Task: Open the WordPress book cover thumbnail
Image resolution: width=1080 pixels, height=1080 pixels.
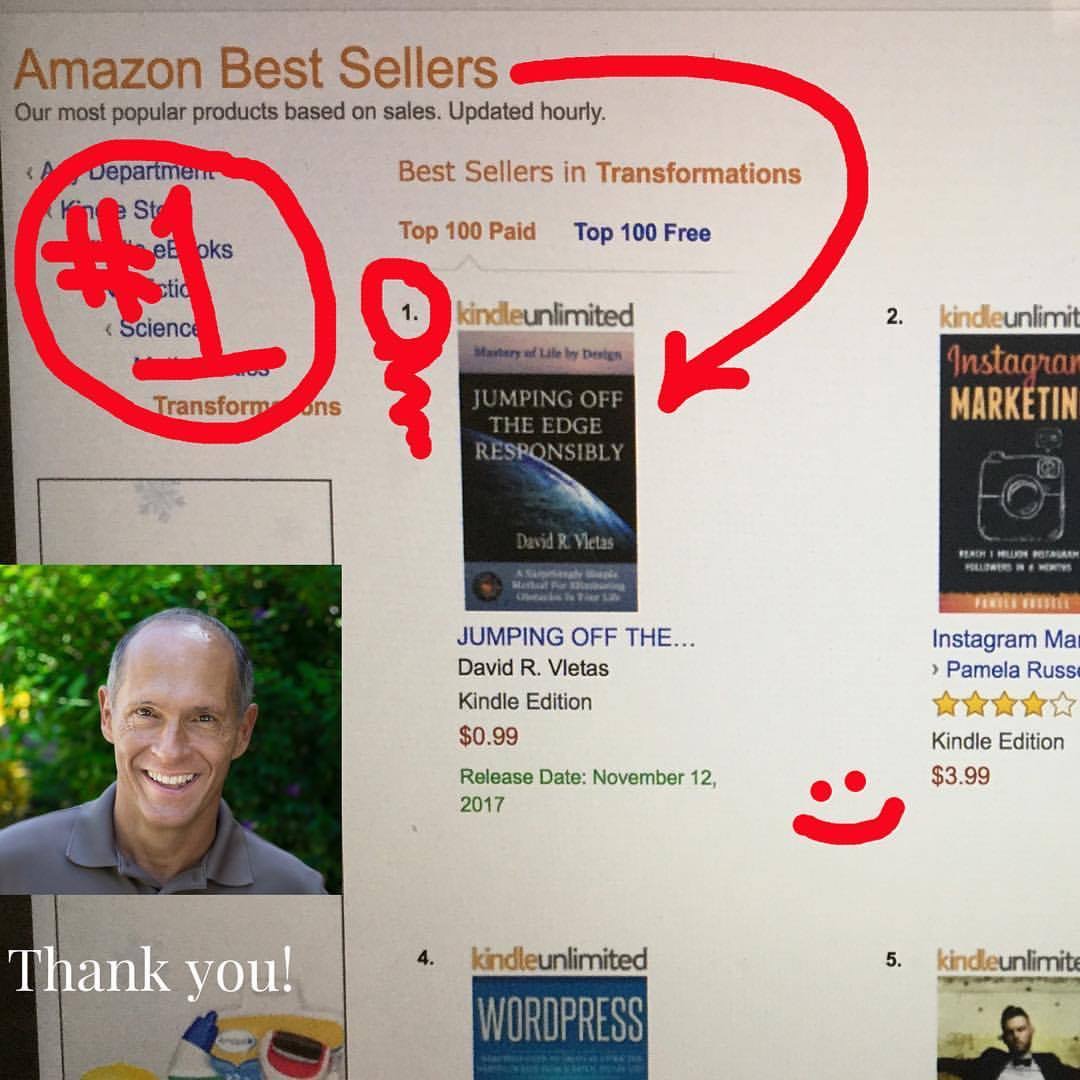Action: click(x=559, y=1028)
